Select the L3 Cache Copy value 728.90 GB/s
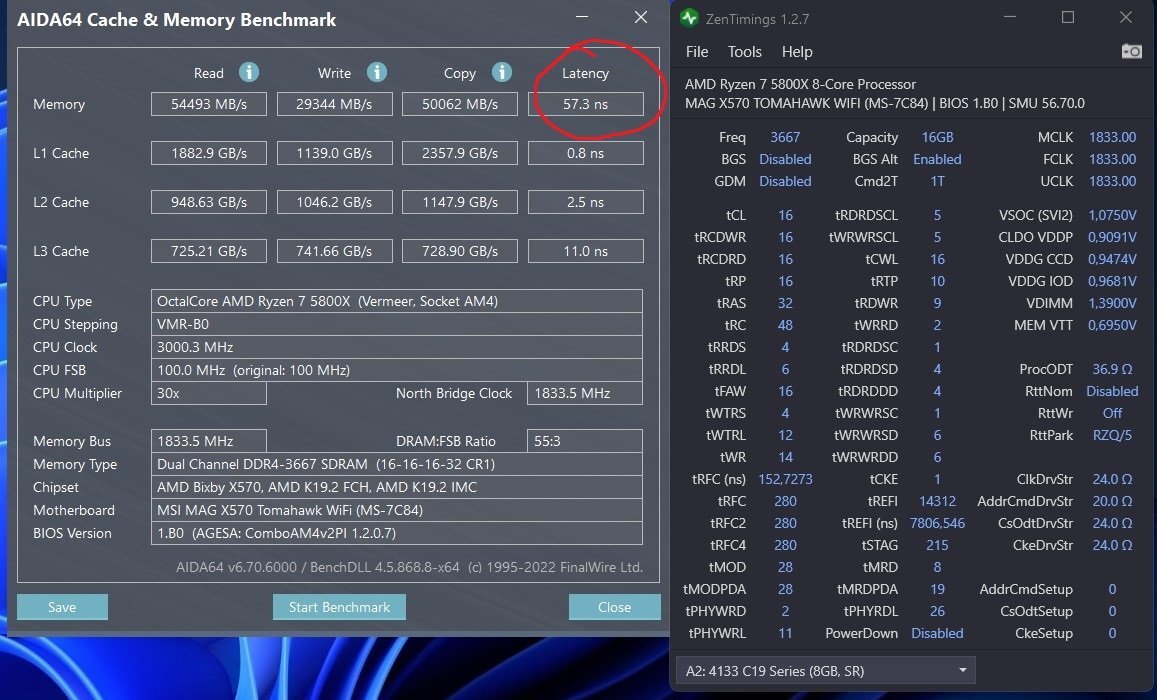This screenshot has height=700, width=1157. (x=460, y=251)
